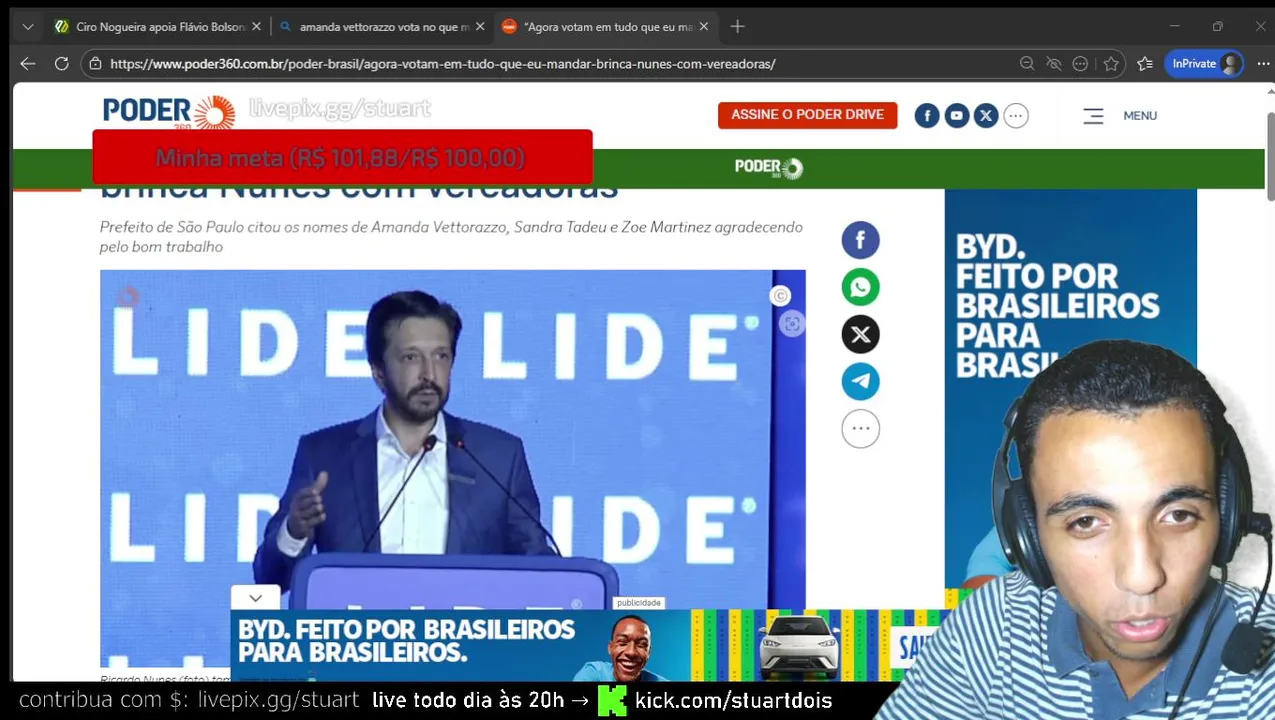1275x720 pixels.
Task: Open the BYD sidebar advertisement
Action: point(1070,390)
